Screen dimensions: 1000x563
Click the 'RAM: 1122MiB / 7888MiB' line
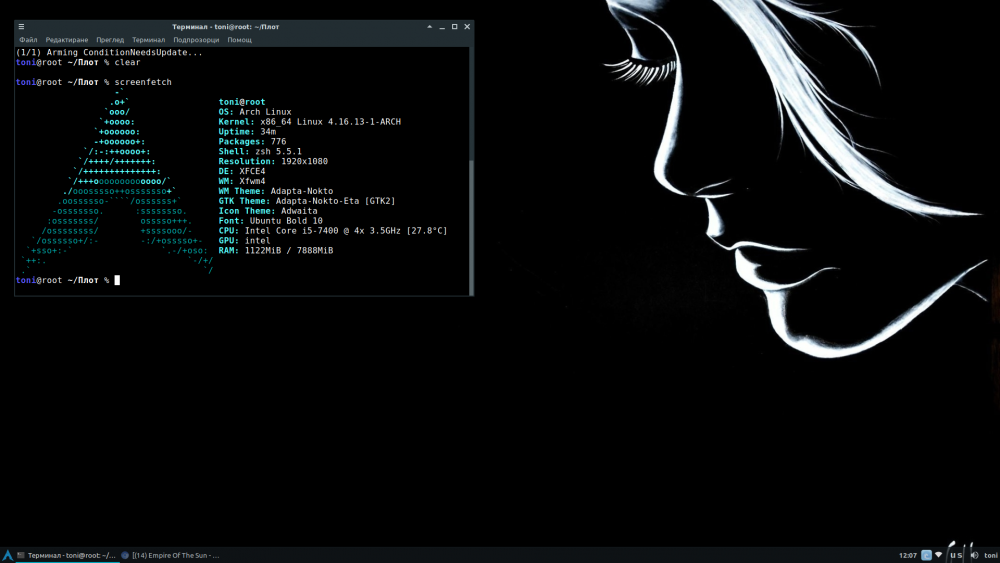click(276, 251)
